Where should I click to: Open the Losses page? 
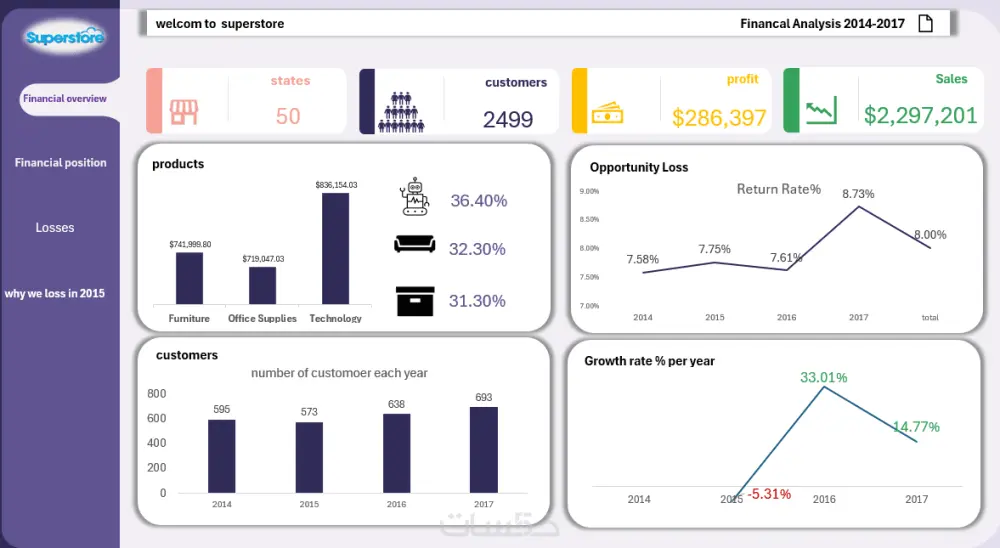pyautogui.click(x=55, y=228)
